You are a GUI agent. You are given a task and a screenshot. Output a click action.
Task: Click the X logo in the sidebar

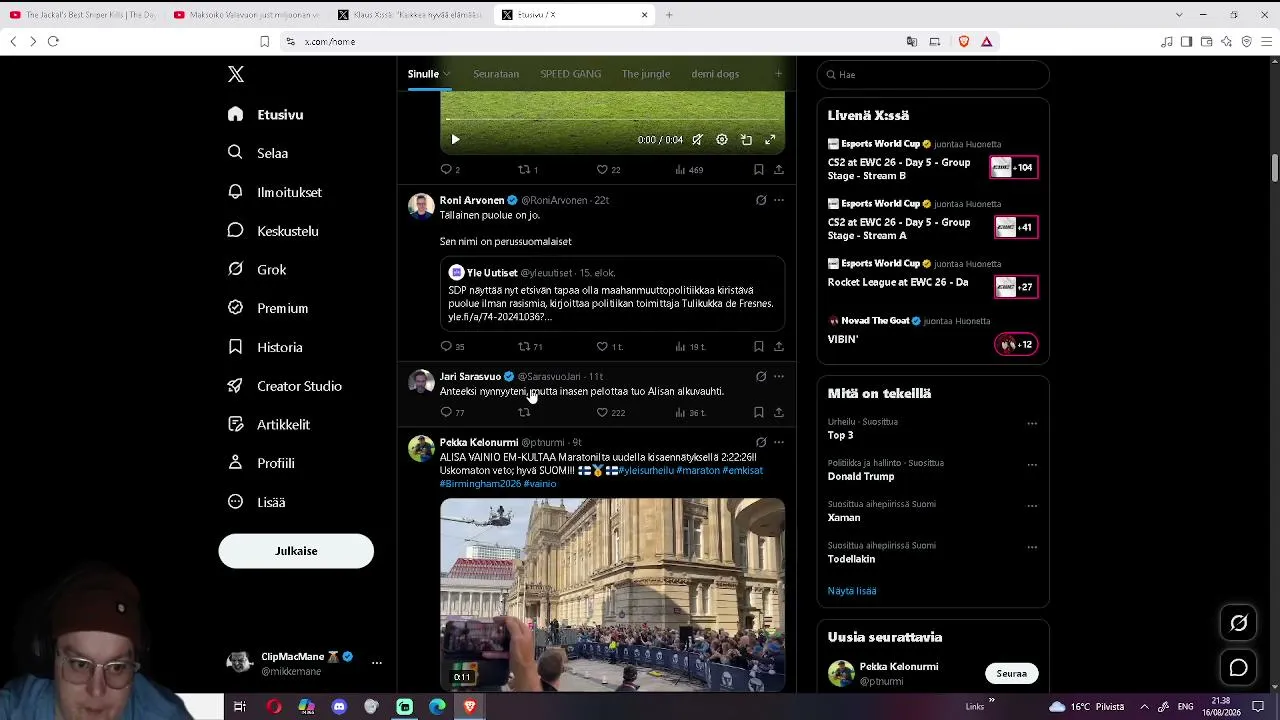pos(236,74)
